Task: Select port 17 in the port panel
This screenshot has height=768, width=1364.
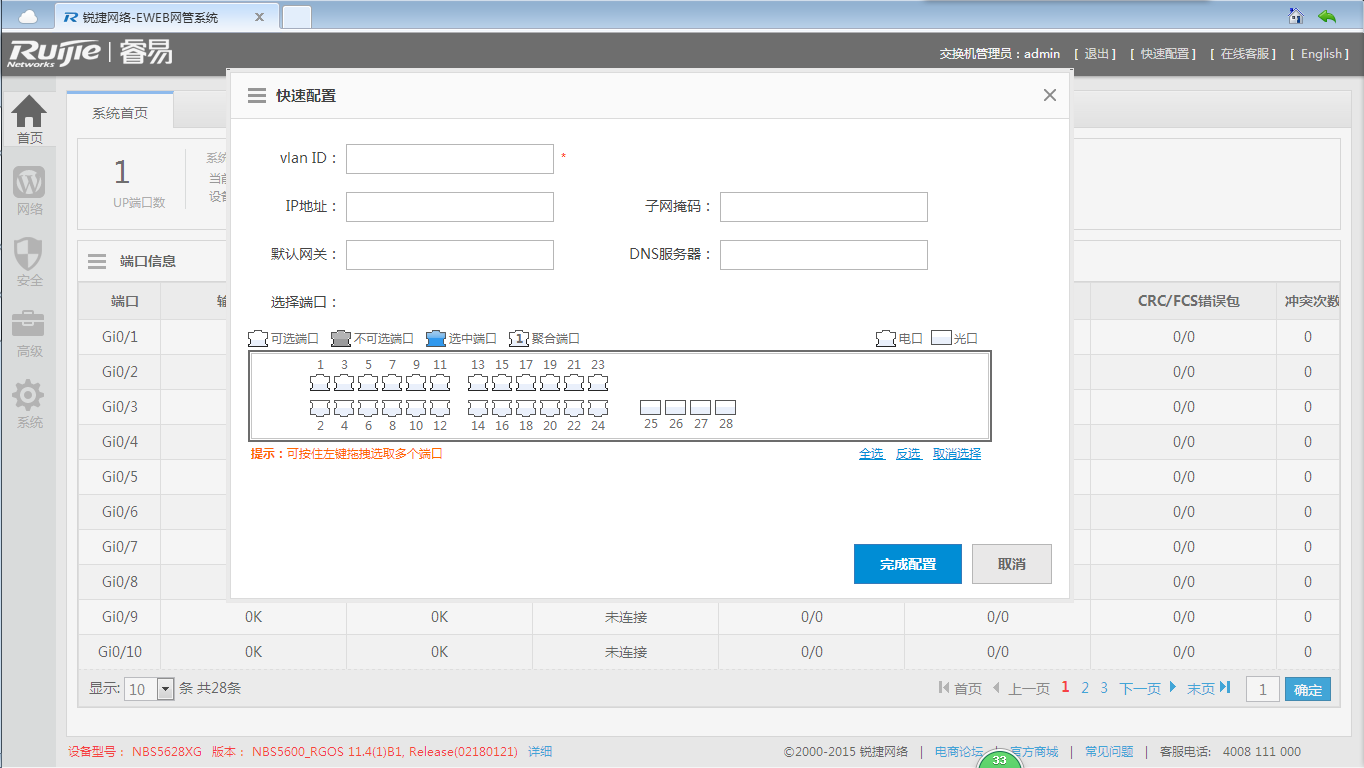Action: [x=526, y=383]
